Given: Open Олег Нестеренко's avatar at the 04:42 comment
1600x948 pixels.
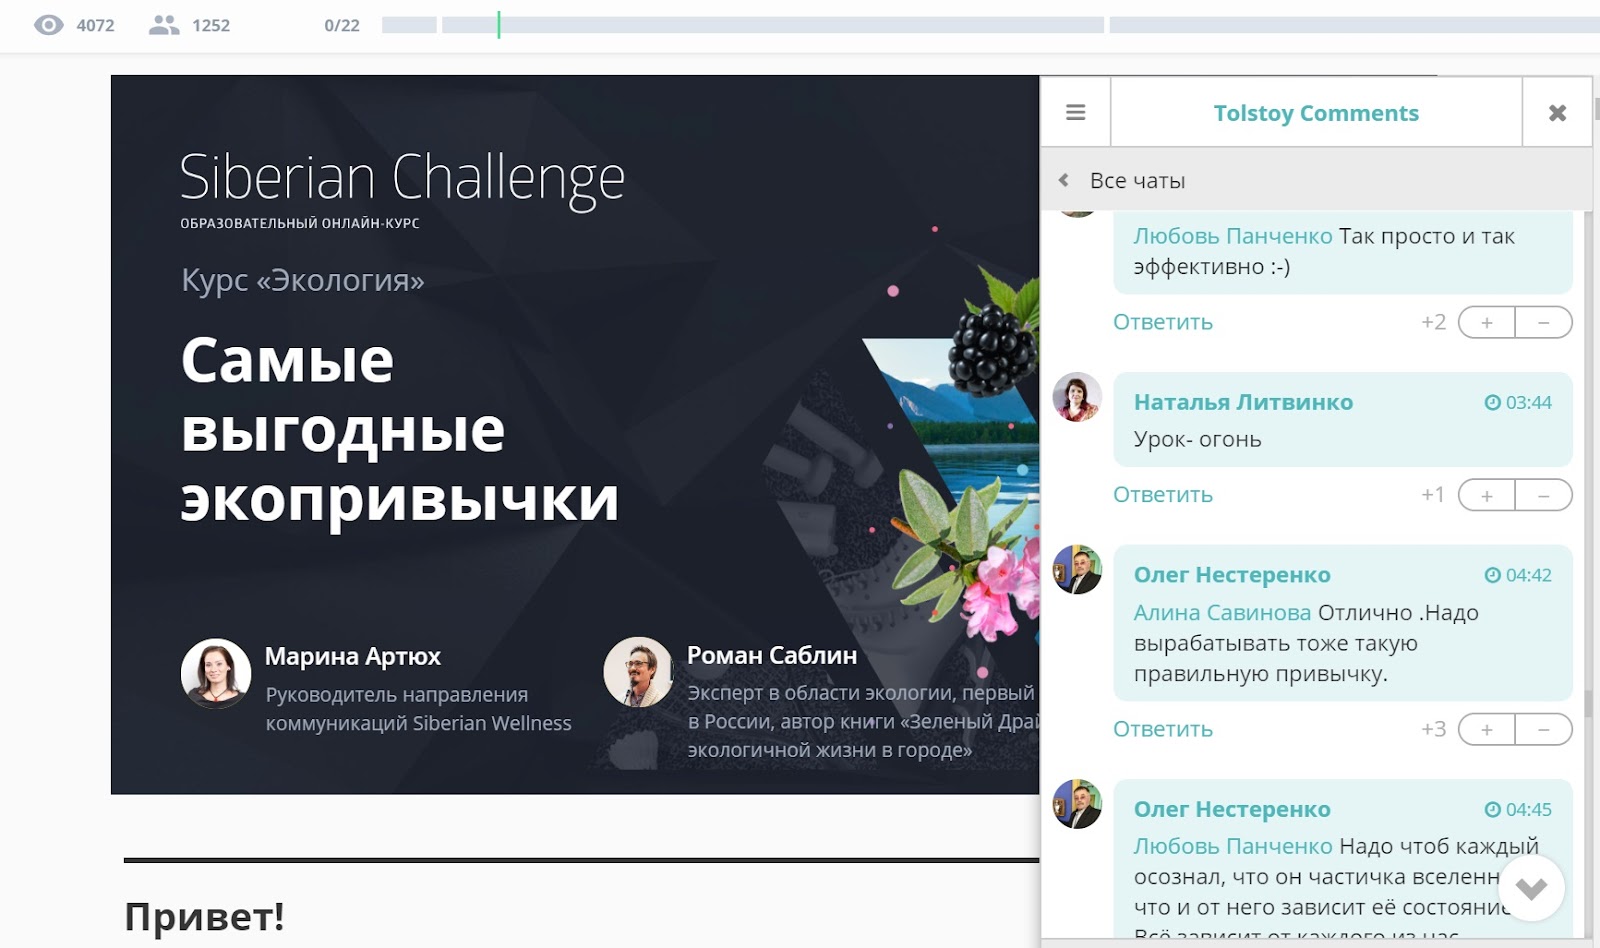Looking at the screenshot, I should [x=1077, y=570].
